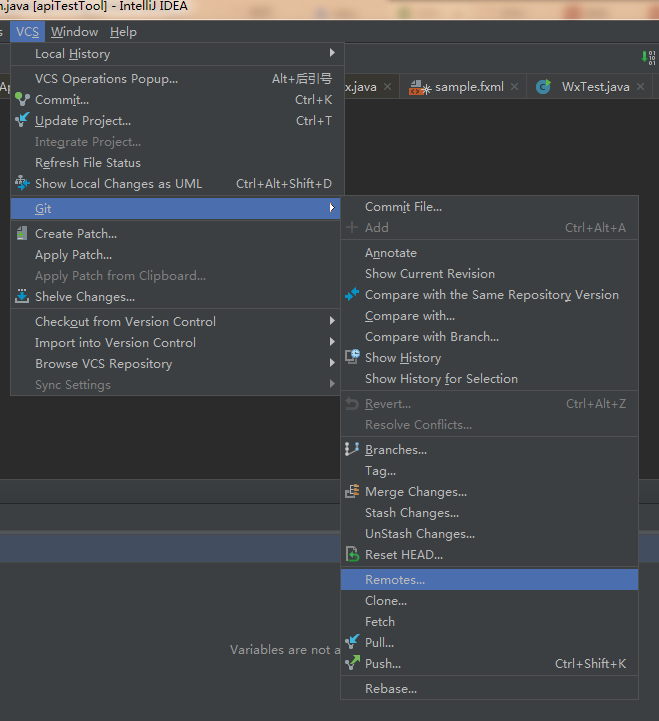The image size is (659, 721).
Task: Expand Checkout from Version Control arrow
Action: (332, 320)
